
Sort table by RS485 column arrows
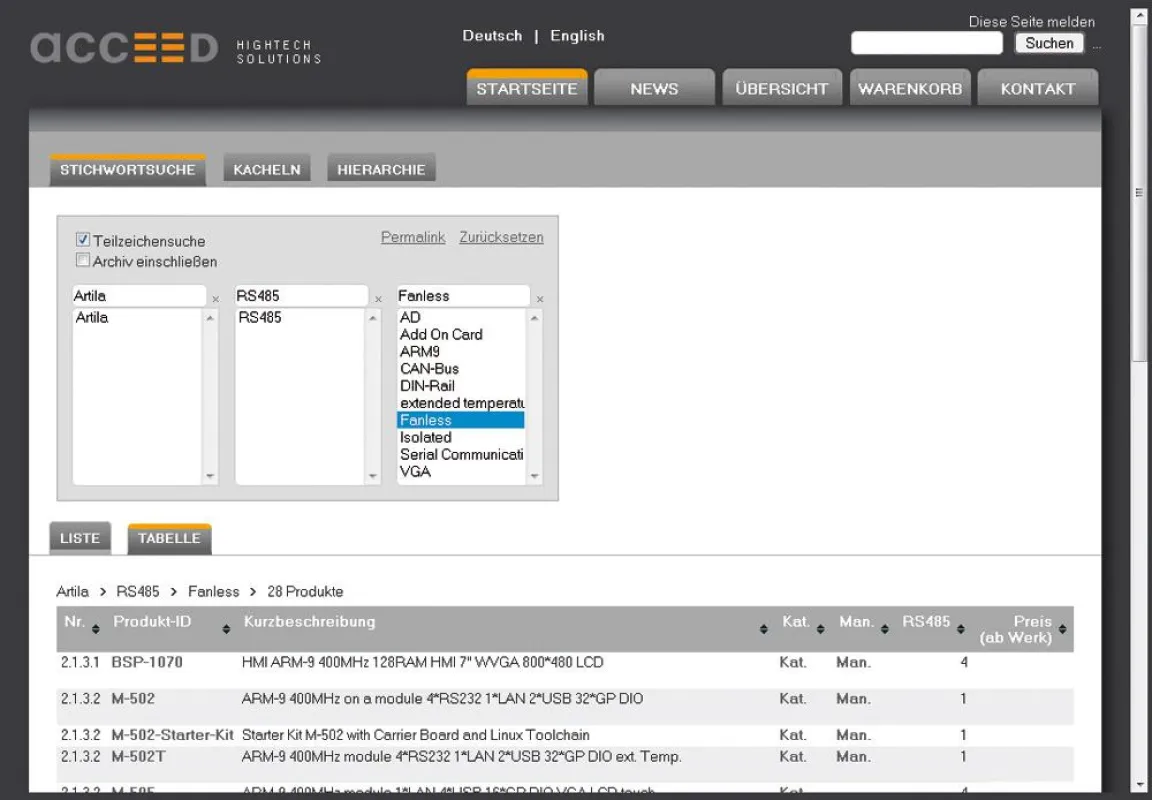960,630
